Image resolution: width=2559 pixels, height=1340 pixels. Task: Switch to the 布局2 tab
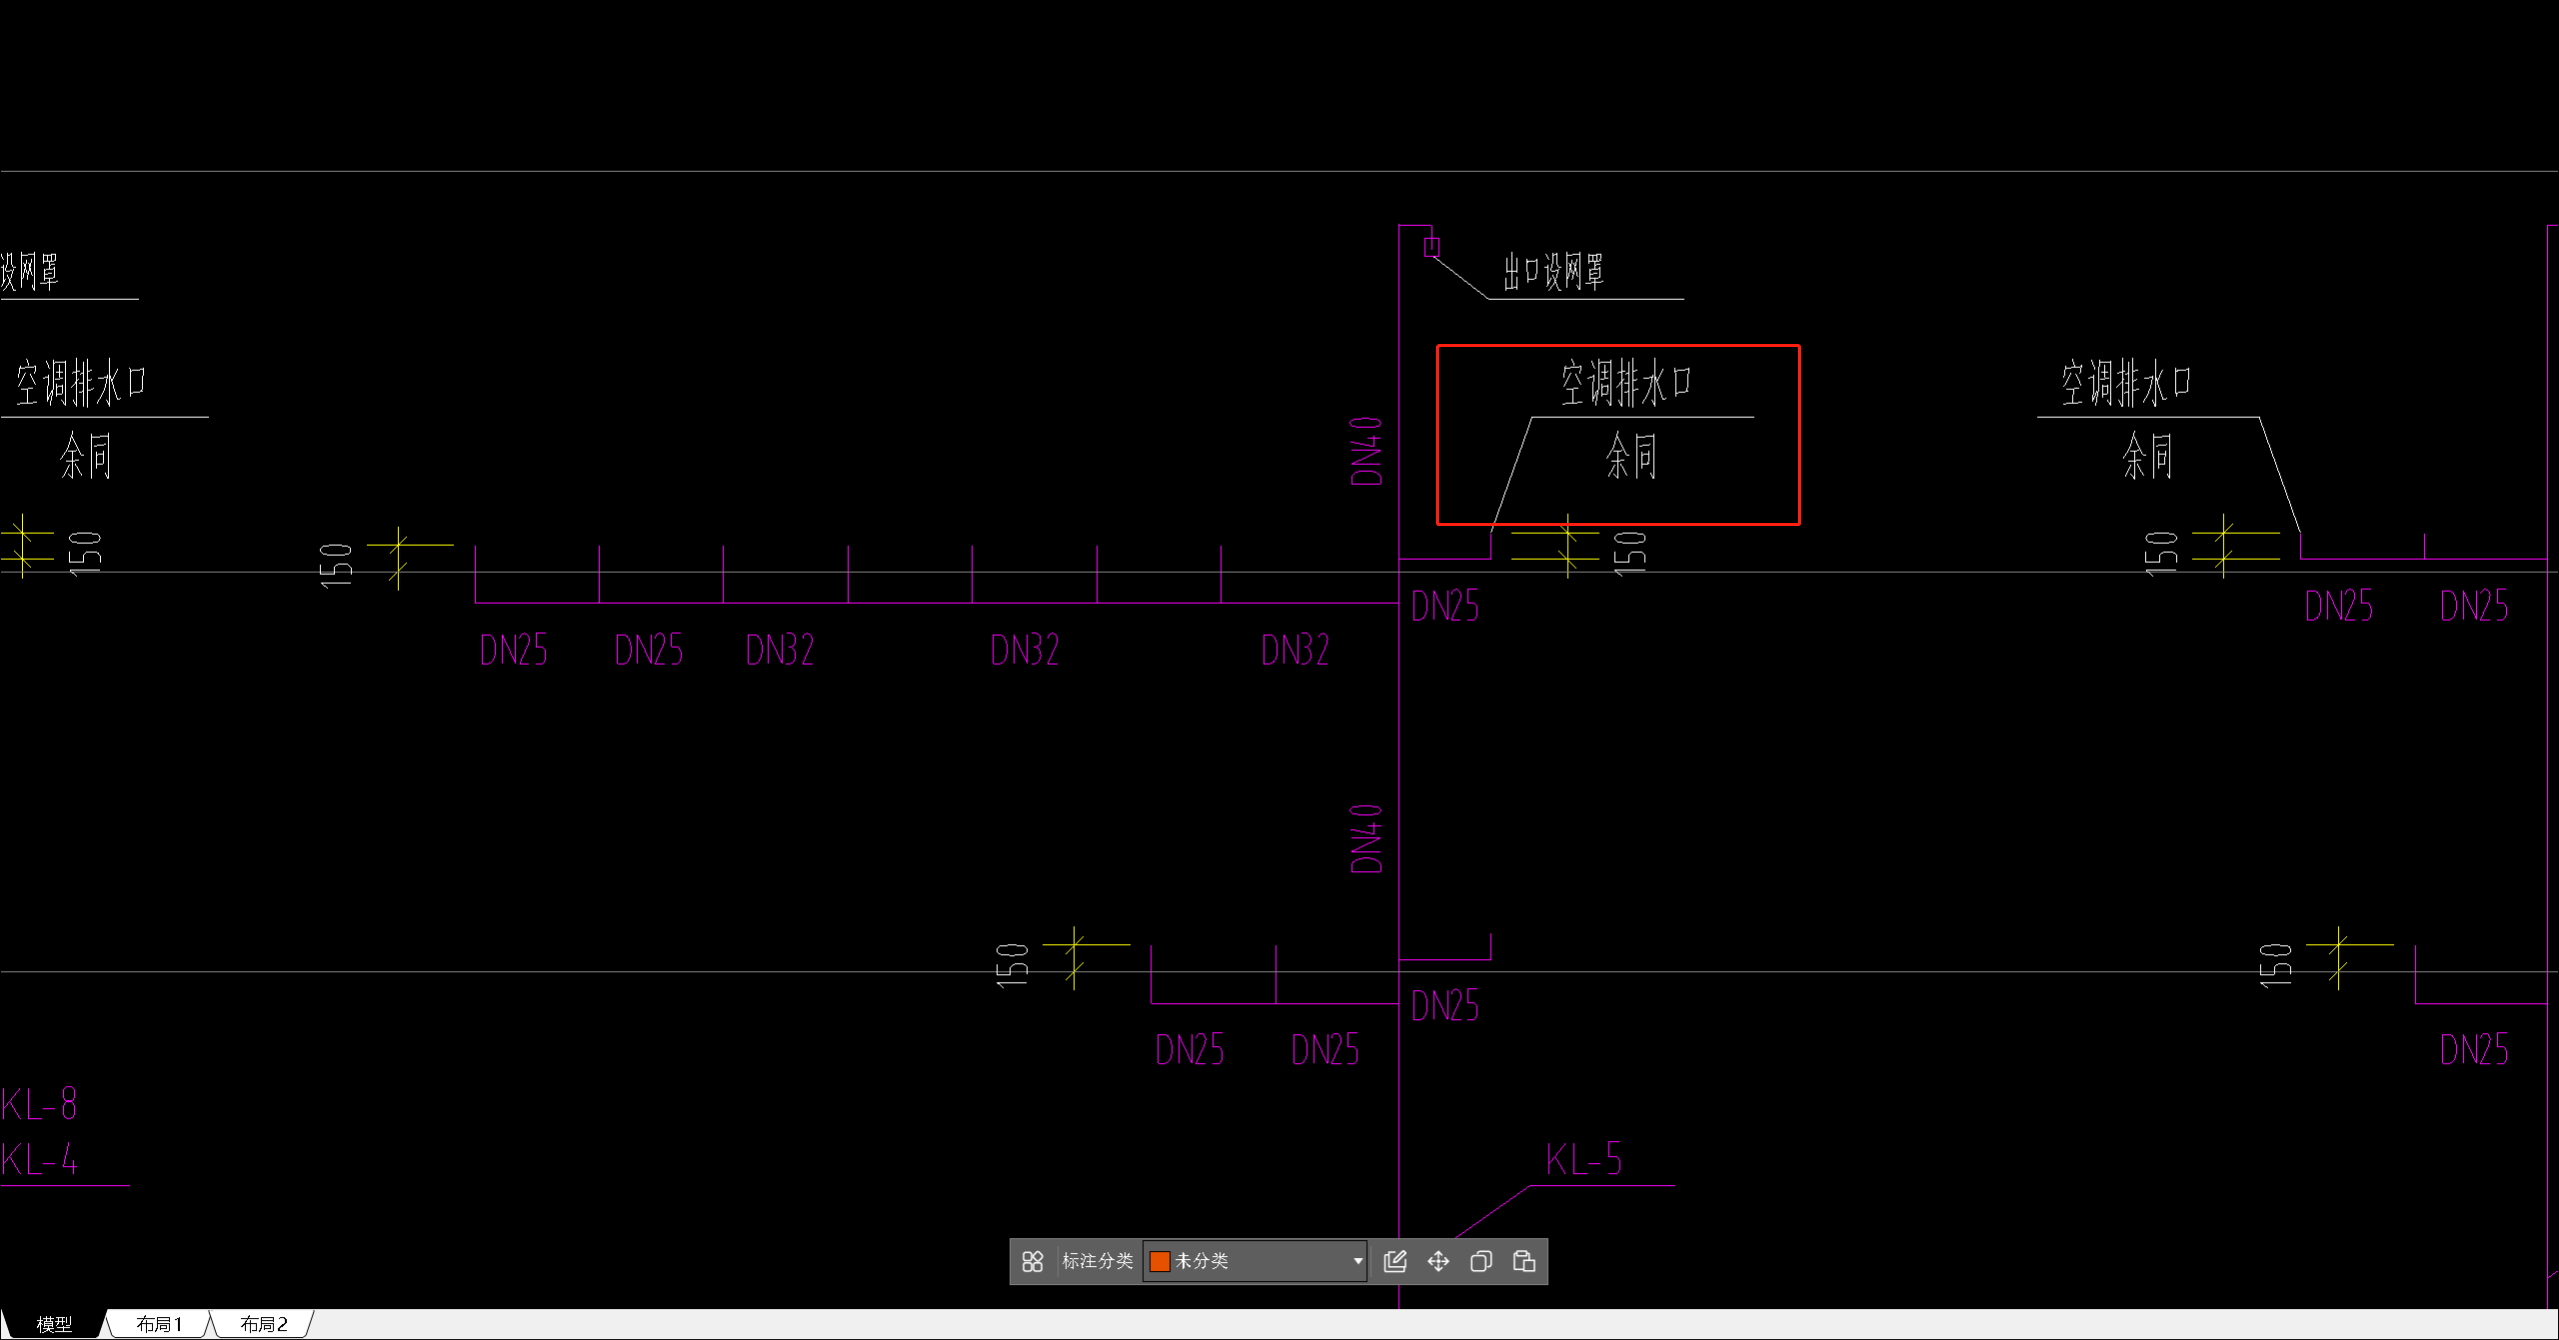[x=263, y=1324]
